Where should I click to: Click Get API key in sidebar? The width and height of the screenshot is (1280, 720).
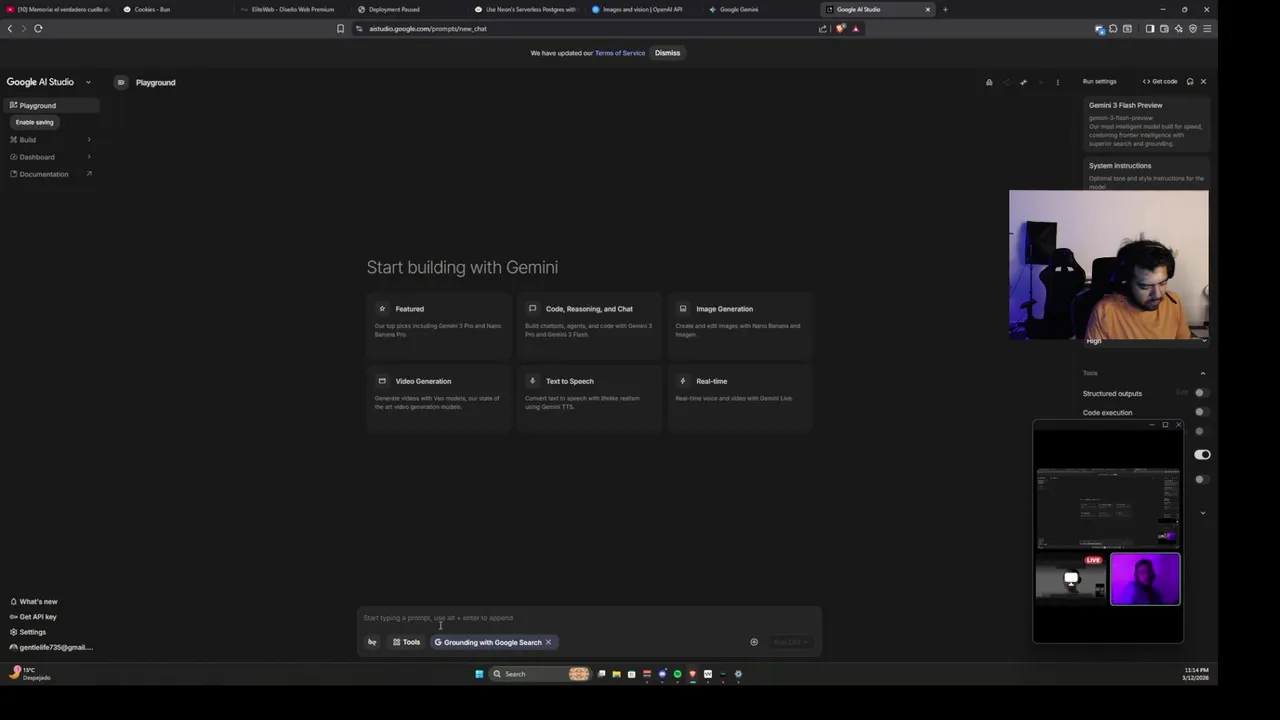[33, 617]
